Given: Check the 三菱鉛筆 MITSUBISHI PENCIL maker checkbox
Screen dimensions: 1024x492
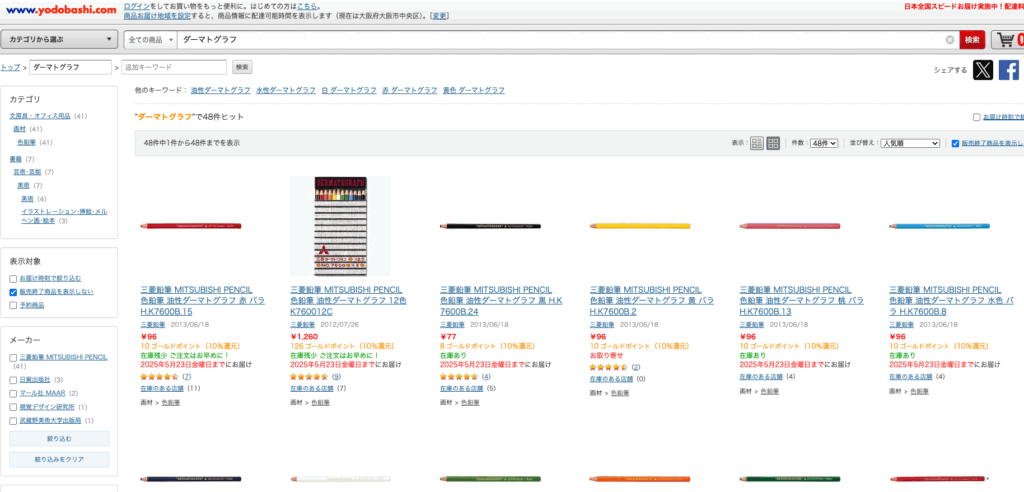Looking at the screenshot, I should (13, 358).
